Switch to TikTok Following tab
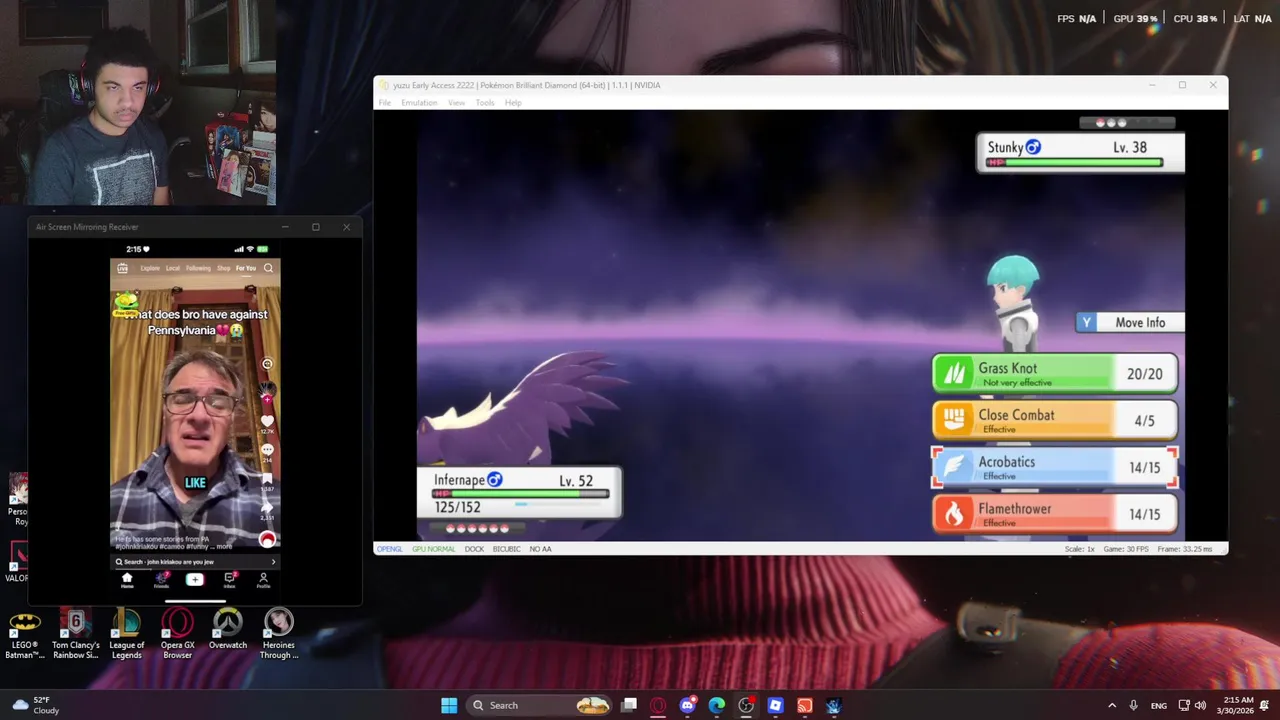Image resolution: width=1280 pixels, height=720 pixels. point(198,268)
